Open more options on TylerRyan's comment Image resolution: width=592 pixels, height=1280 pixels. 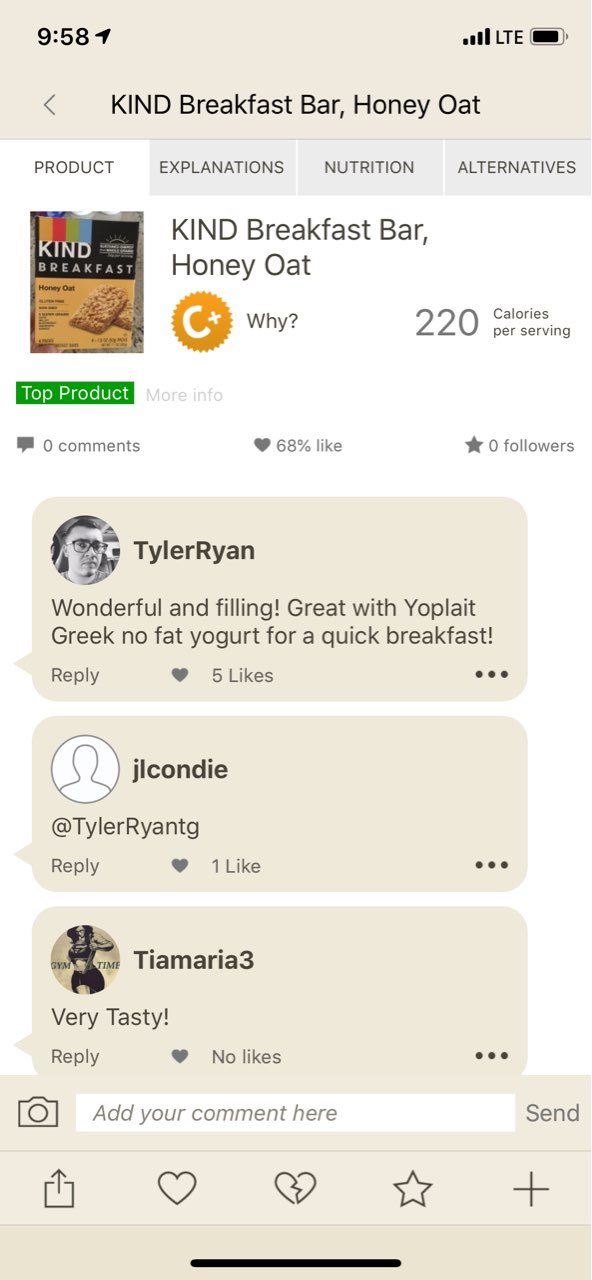(491, 675)
